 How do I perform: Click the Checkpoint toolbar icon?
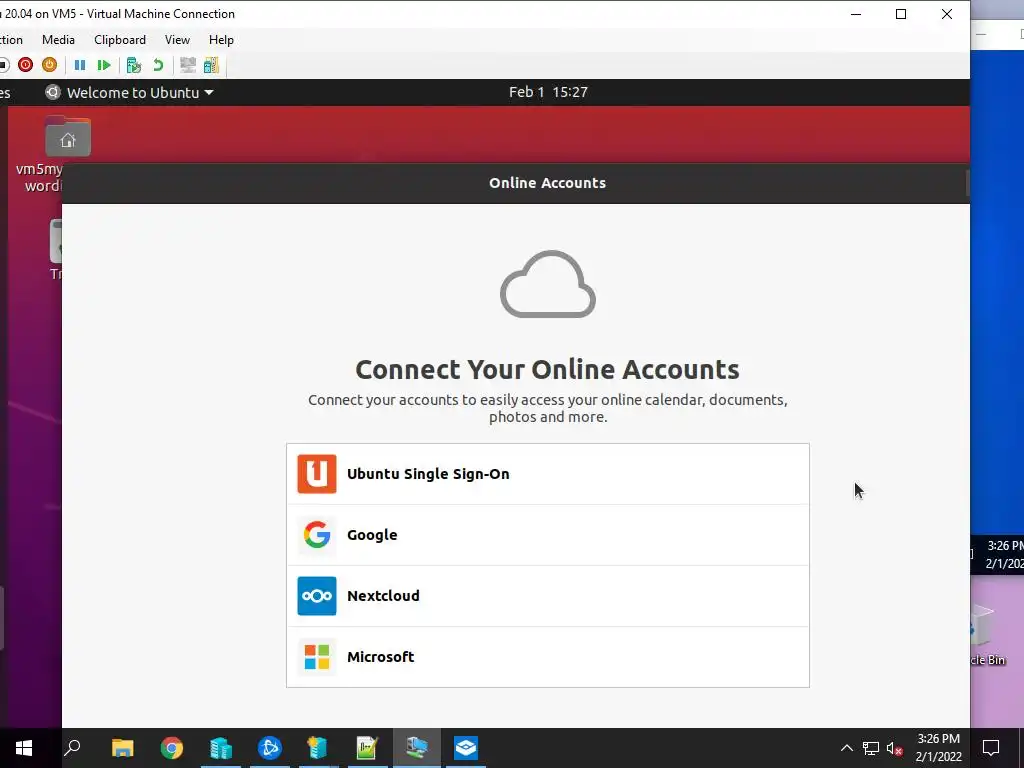click(x=134, y=65)
